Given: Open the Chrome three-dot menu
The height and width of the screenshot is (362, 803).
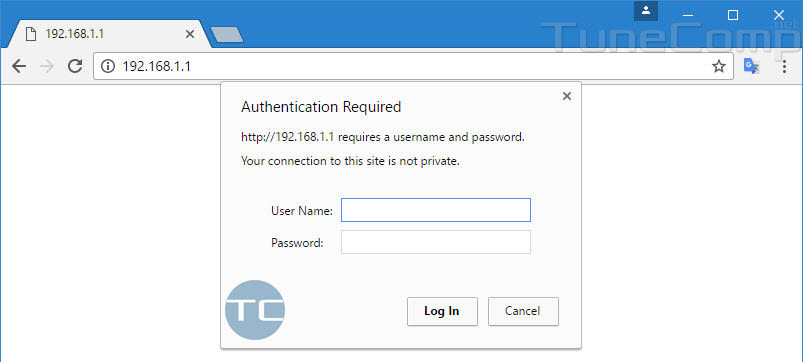Looking at the screenshot, I should click(x=784, y=66).
